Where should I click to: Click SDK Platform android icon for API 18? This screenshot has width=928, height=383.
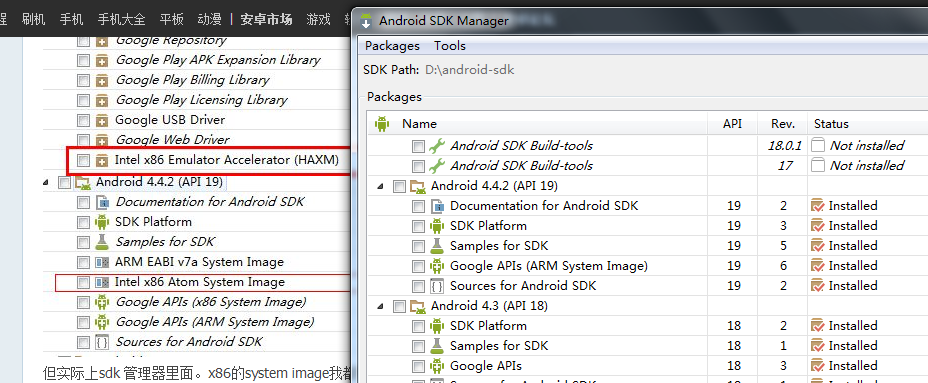tap(437, 326)
